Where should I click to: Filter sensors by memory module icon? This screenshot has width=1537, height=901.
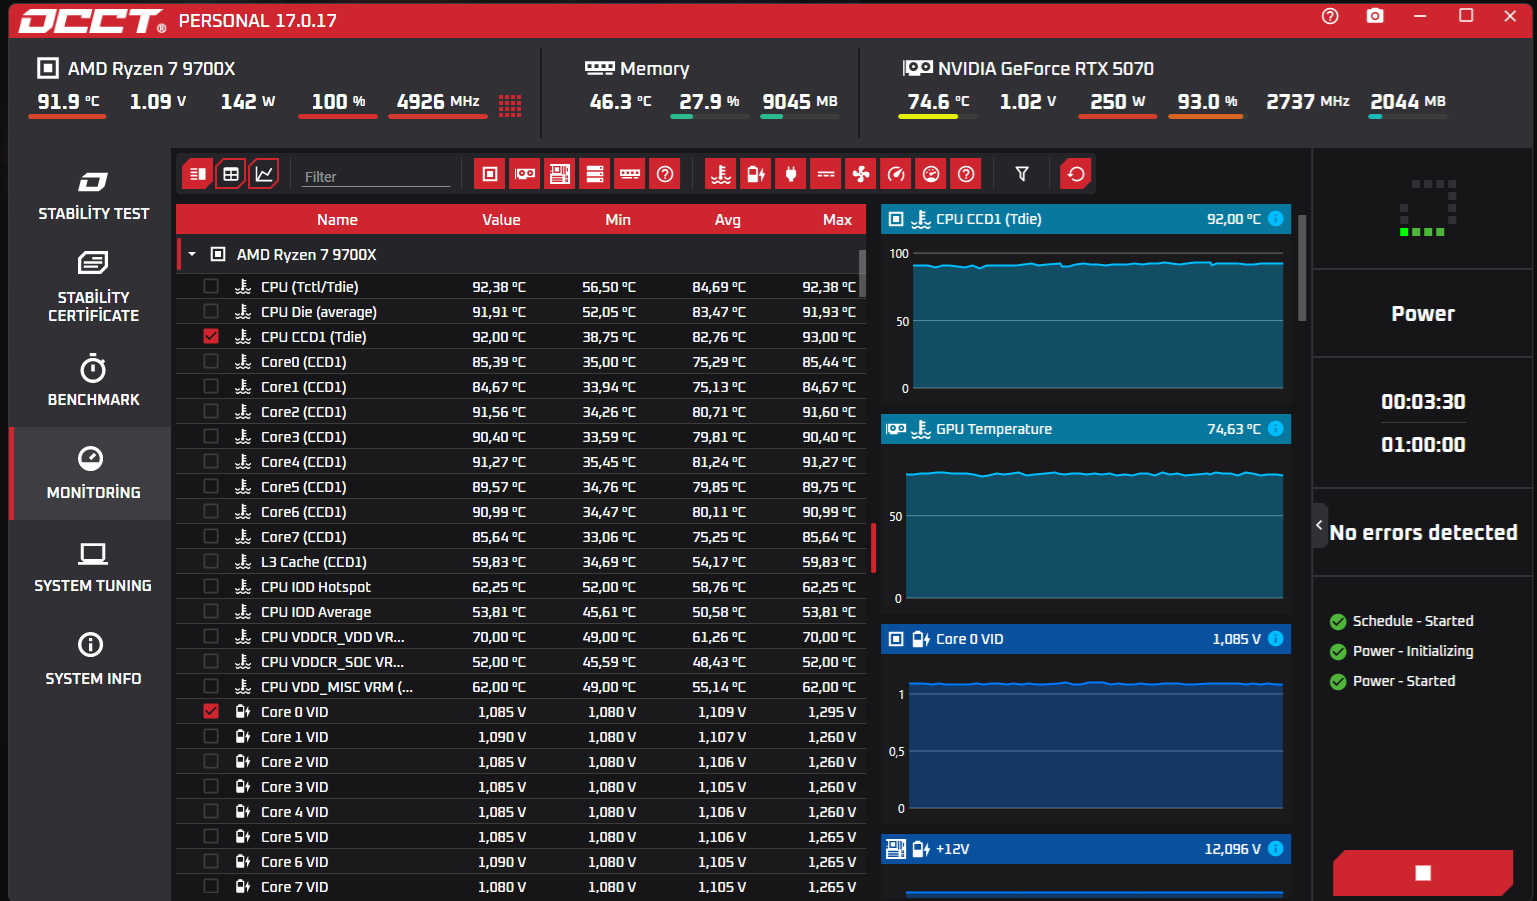[630, 174]
